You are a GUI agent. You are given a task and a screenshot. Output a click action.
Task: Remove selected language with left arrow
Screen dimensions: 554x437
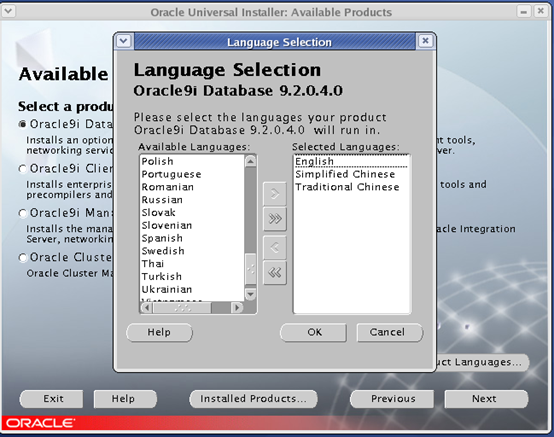click(x=275, y=247)
